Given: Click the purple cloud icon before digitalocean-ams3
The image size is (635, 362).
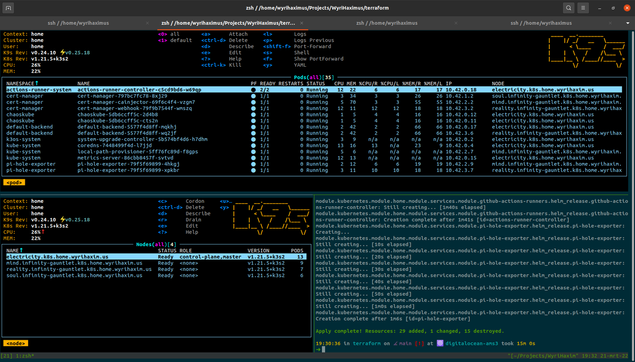Looking at the screenshot, I should [x=440, y=343].
